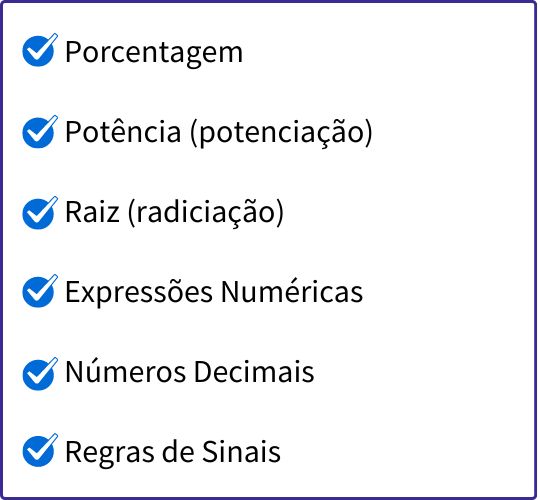
Task: Select the word Números
Action: click(x=125, y=371)
